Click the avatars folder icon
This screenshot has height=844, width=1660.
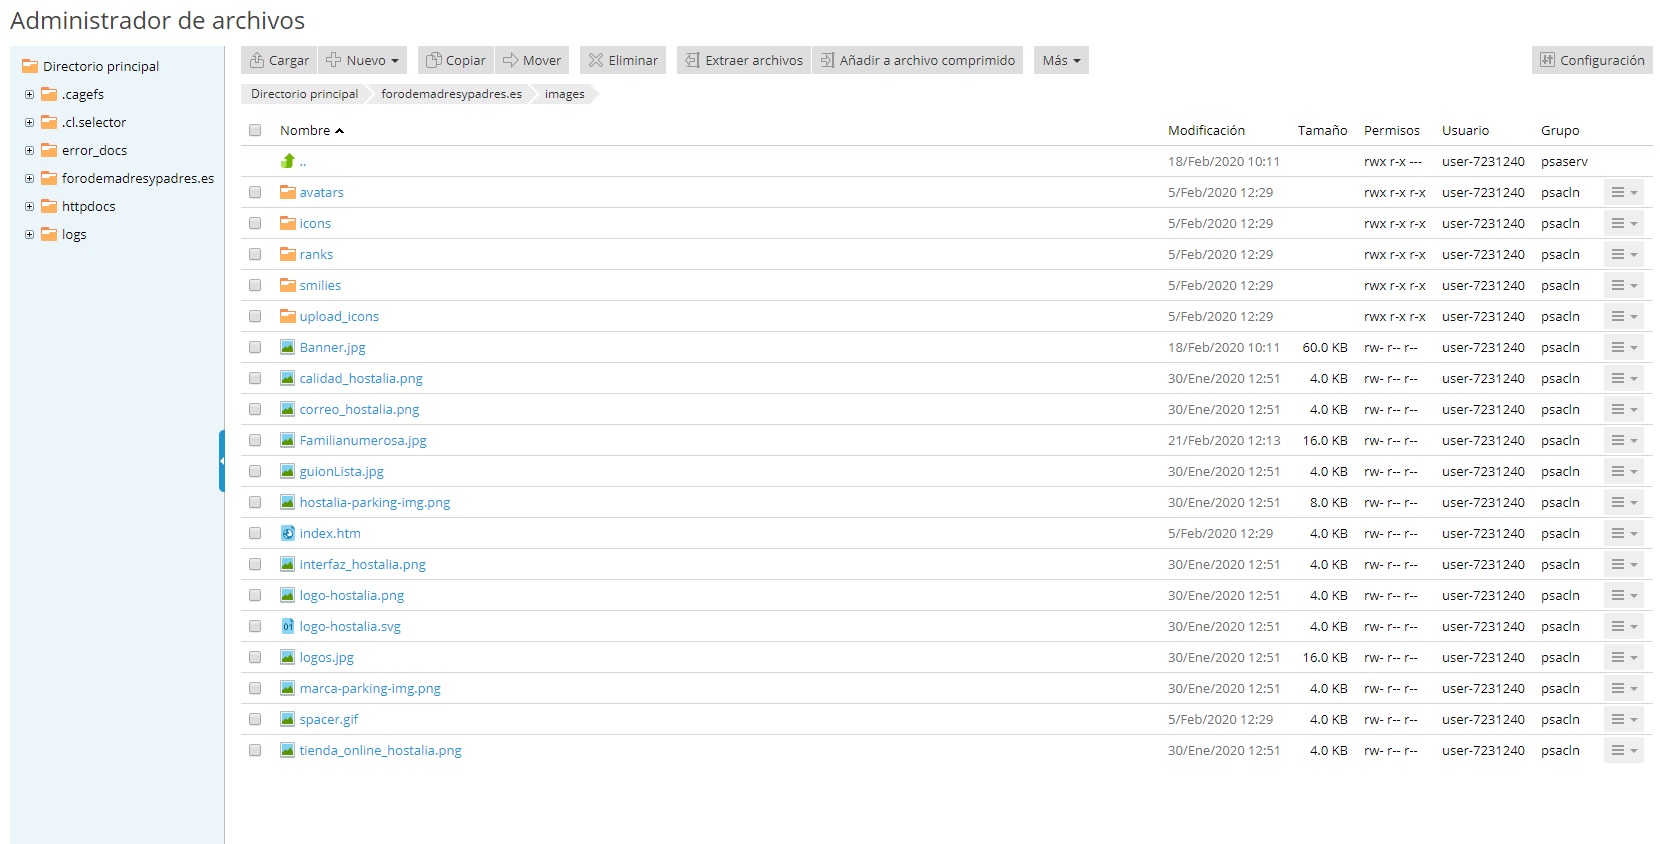coord(288,192)
